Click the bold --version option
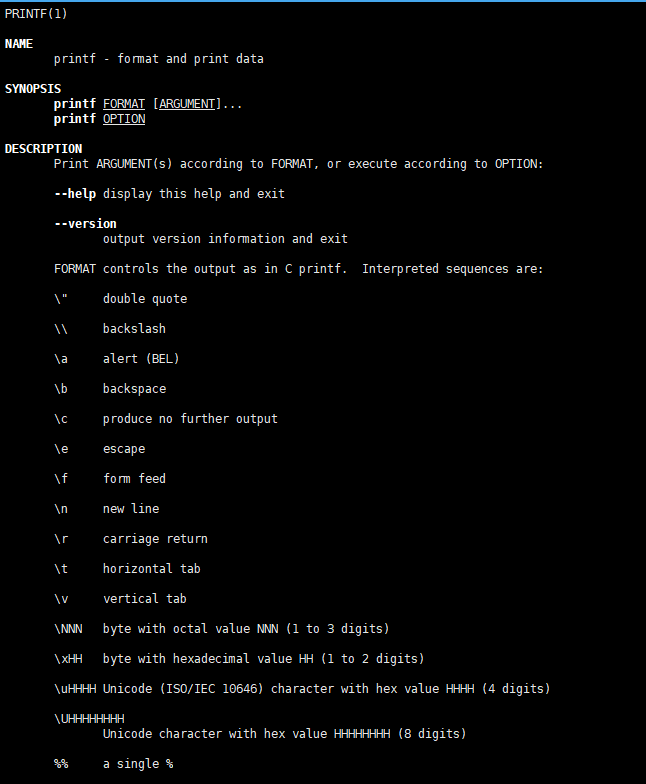This screenshot has height=784, width=646. [85, 224]
